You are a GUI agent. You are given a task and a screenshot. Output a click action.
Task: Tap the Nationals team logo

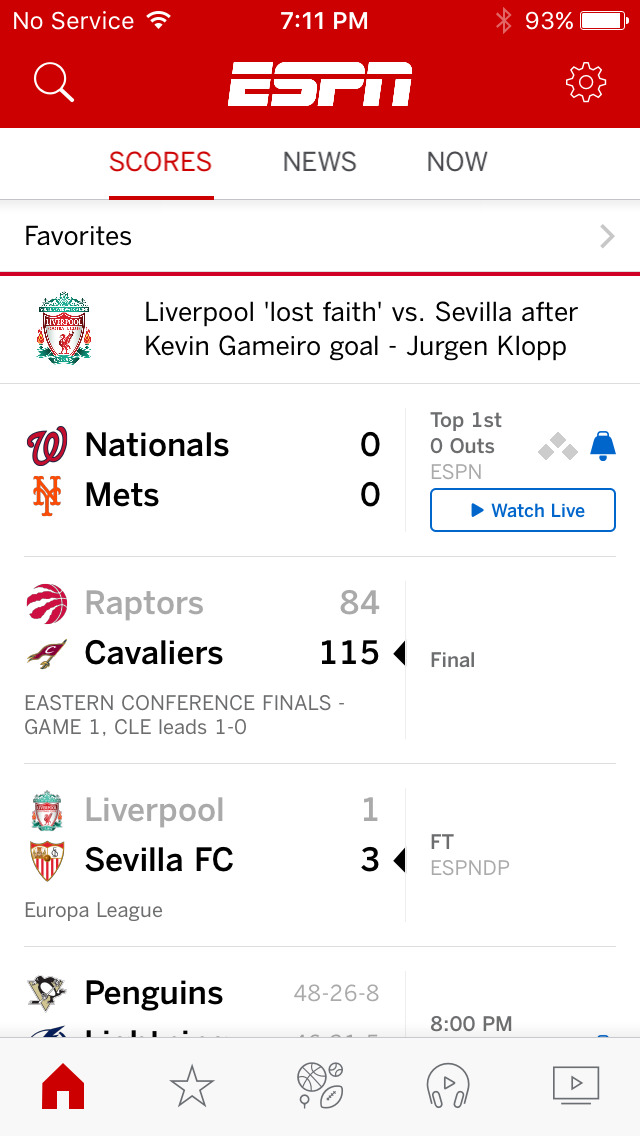coord(46,446)
